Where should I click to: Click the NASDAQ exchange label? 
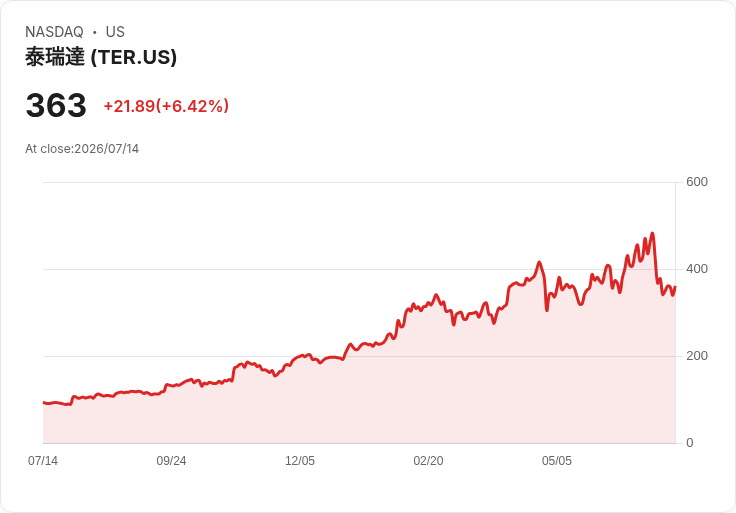click(x=54, y=32)
